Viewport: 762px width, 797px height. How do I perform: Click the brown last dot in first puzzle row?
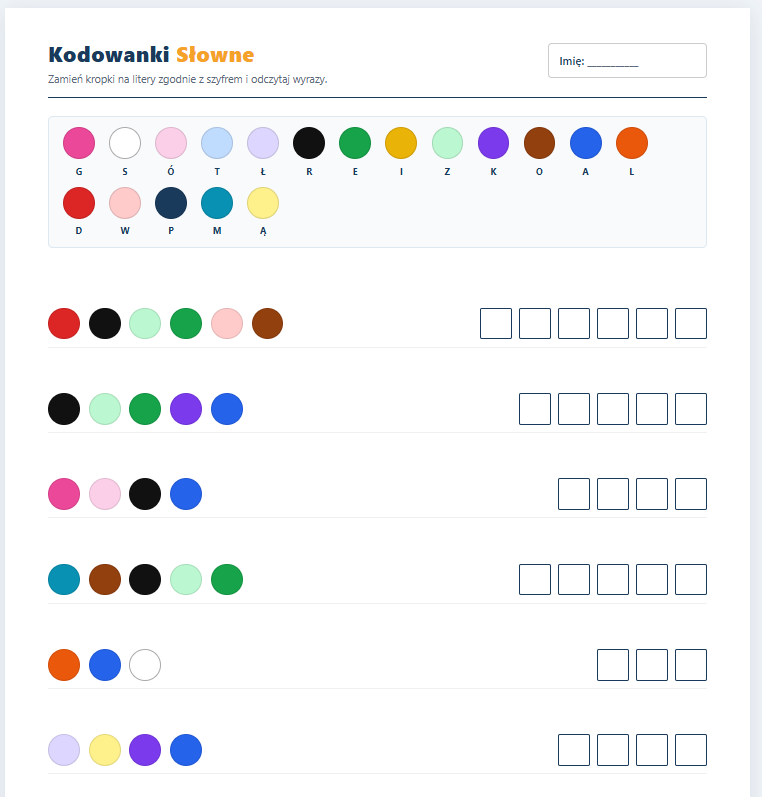[x=267, y=323]
